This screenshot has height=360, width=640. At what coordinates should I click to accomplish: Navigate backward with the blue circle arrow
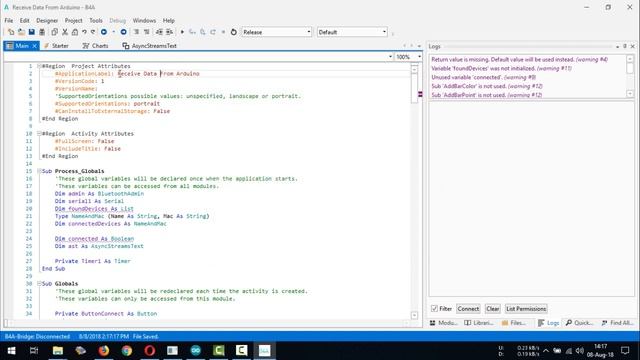click(x=104, y=32)
